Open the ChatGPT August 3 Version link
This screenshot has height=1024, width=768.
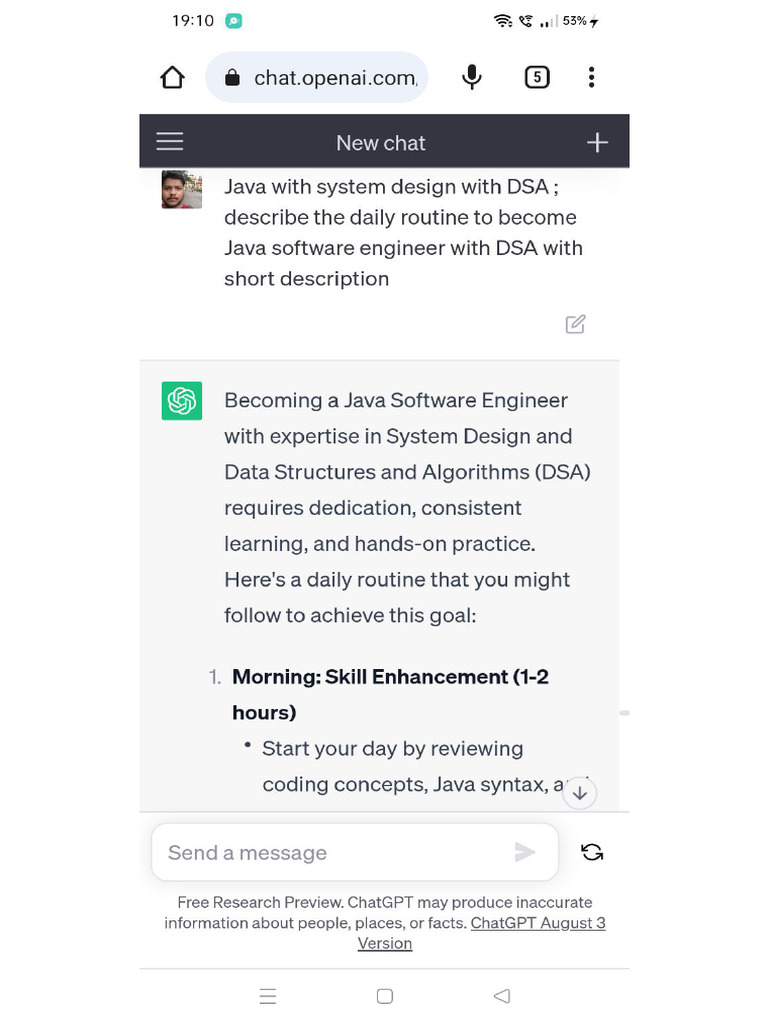pos(538,923)
